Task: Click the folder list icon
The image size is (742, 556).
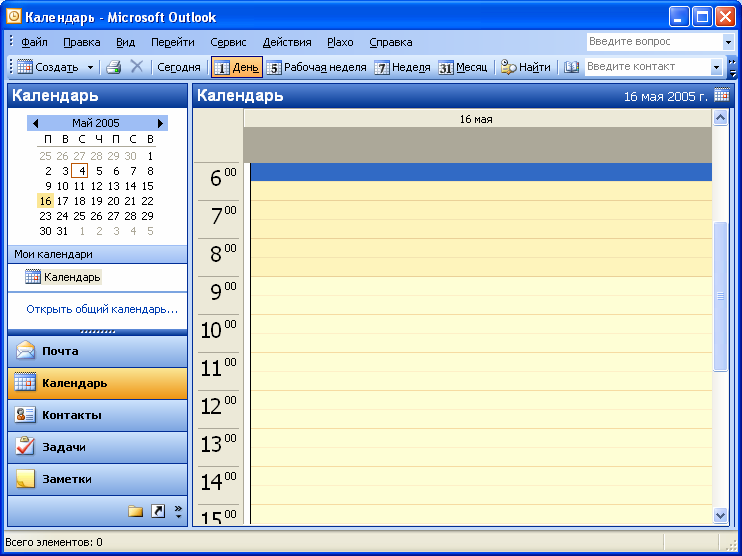Action: [x=135, y=511]
